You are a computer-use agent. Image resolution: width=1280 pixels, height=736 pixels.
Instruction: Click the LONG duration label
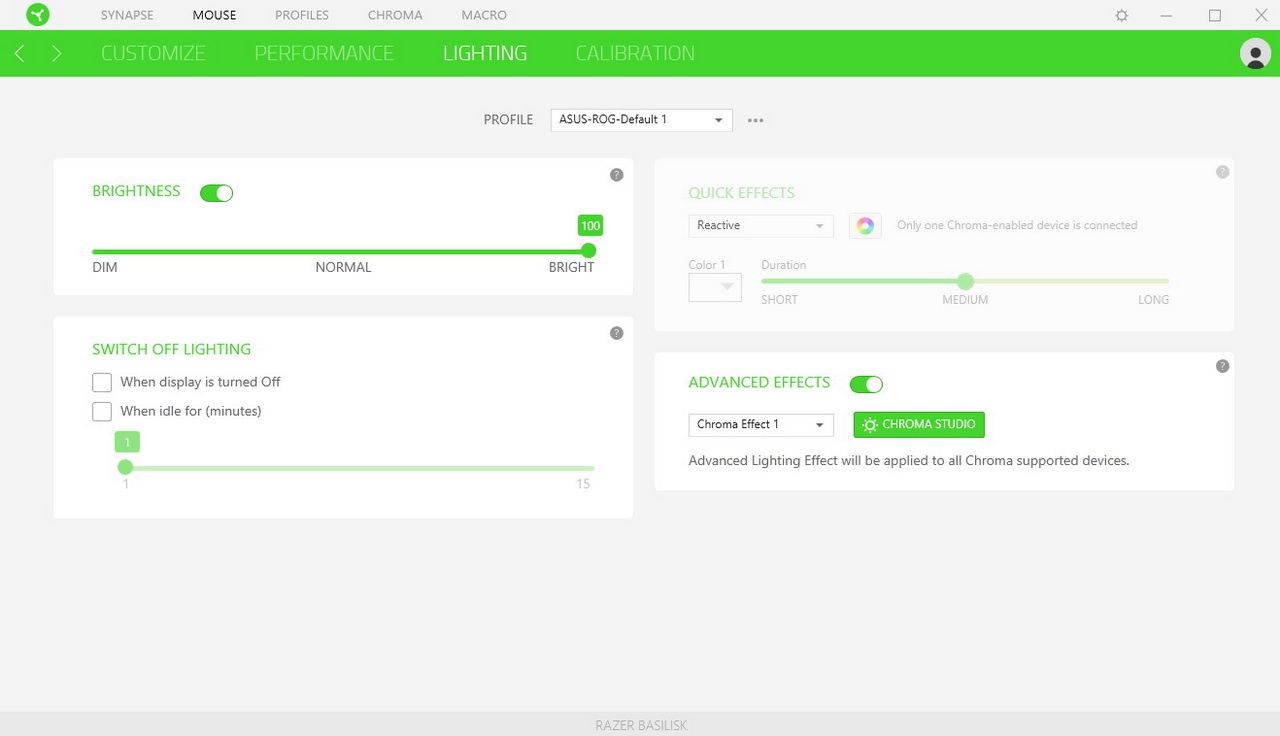pyautogui.click(x=1153, y=300)
